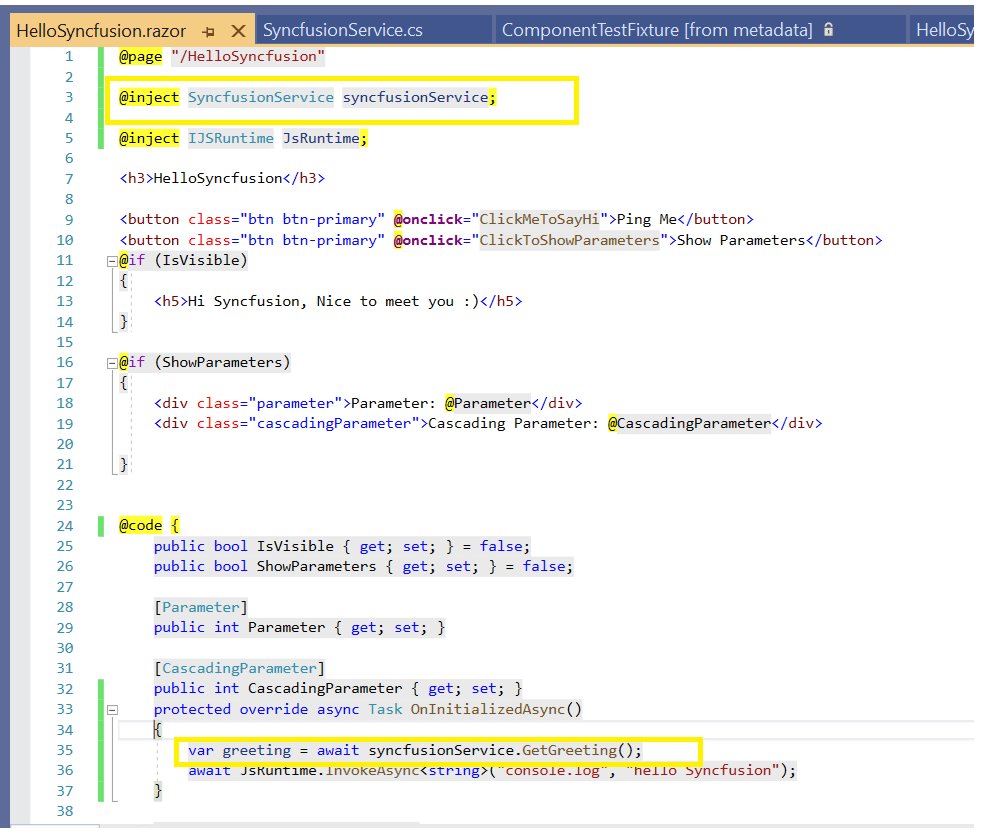Open the ComponentTestFixture [from metadata] tab
984x834 pixels.
pos(657,30)
